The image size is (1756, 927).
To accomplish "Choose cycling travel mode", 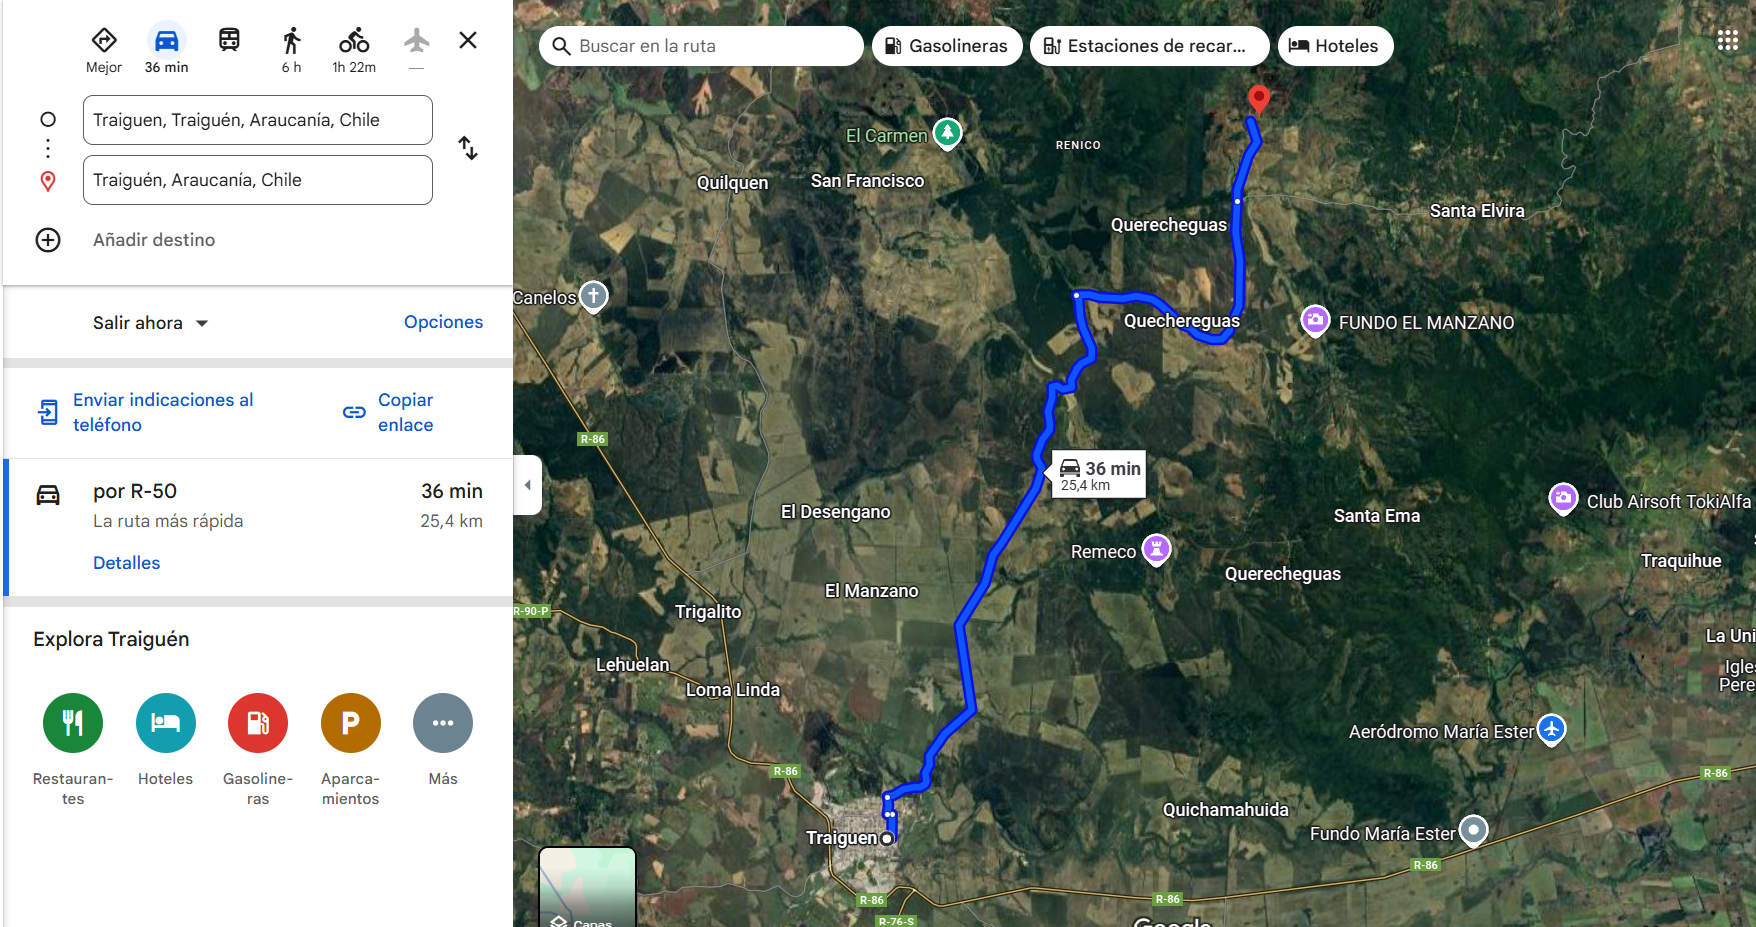I will [x=354, y=41].
